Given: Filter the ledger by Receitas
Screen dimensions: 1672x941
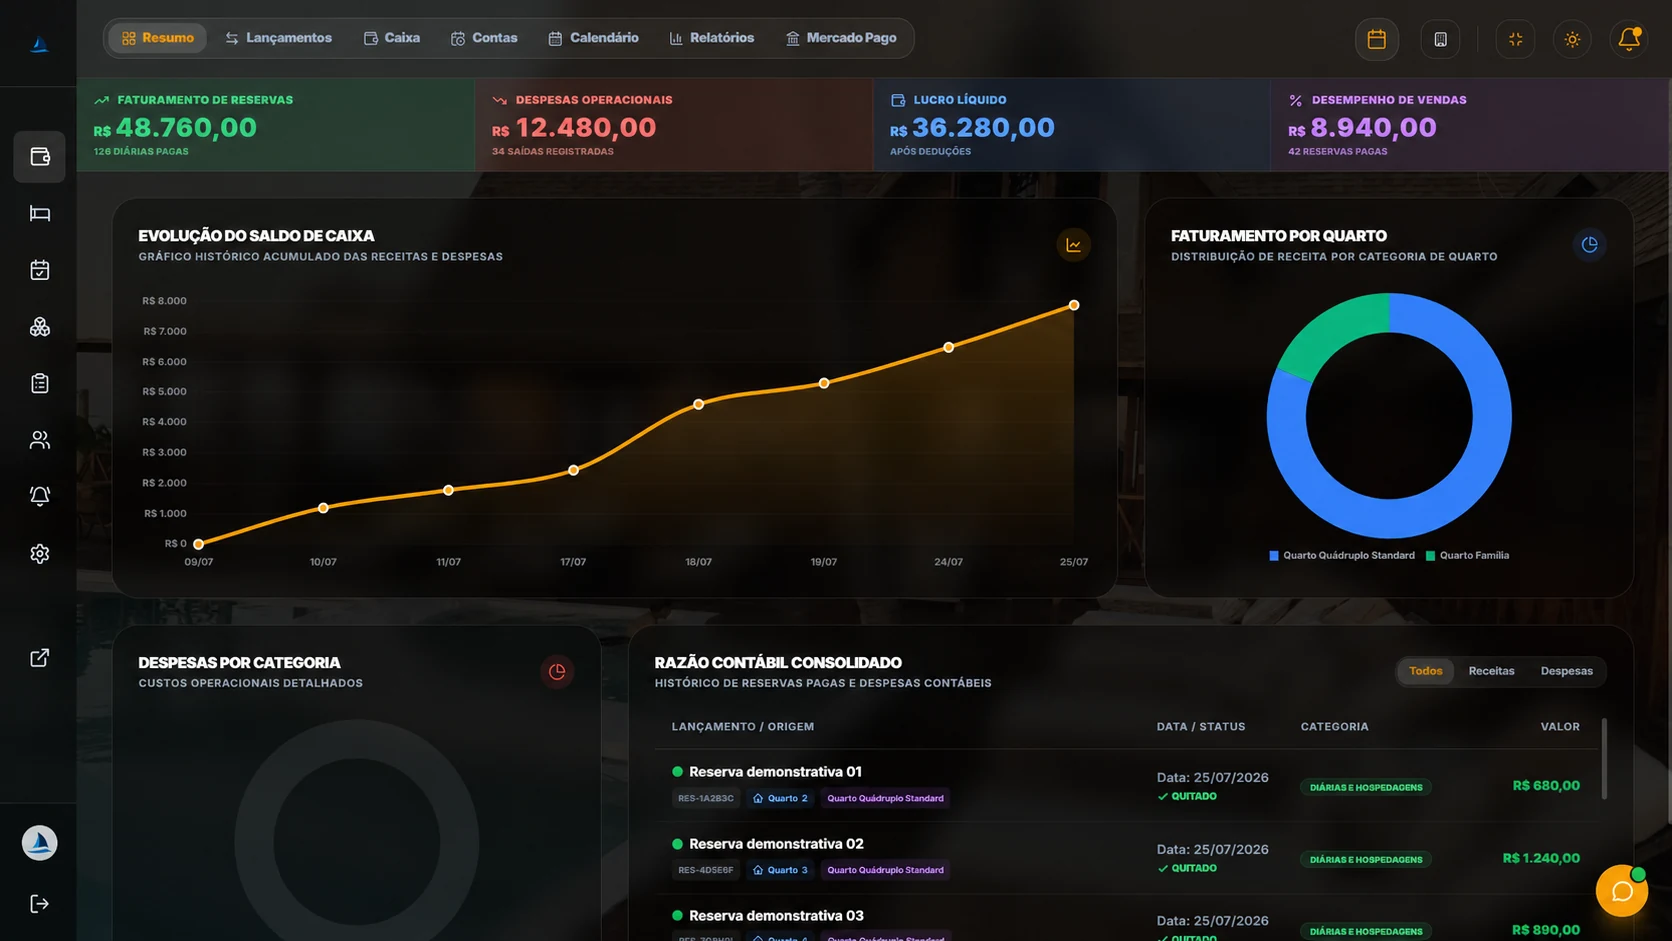Looking at the screenshot, I should (1491, 671).
